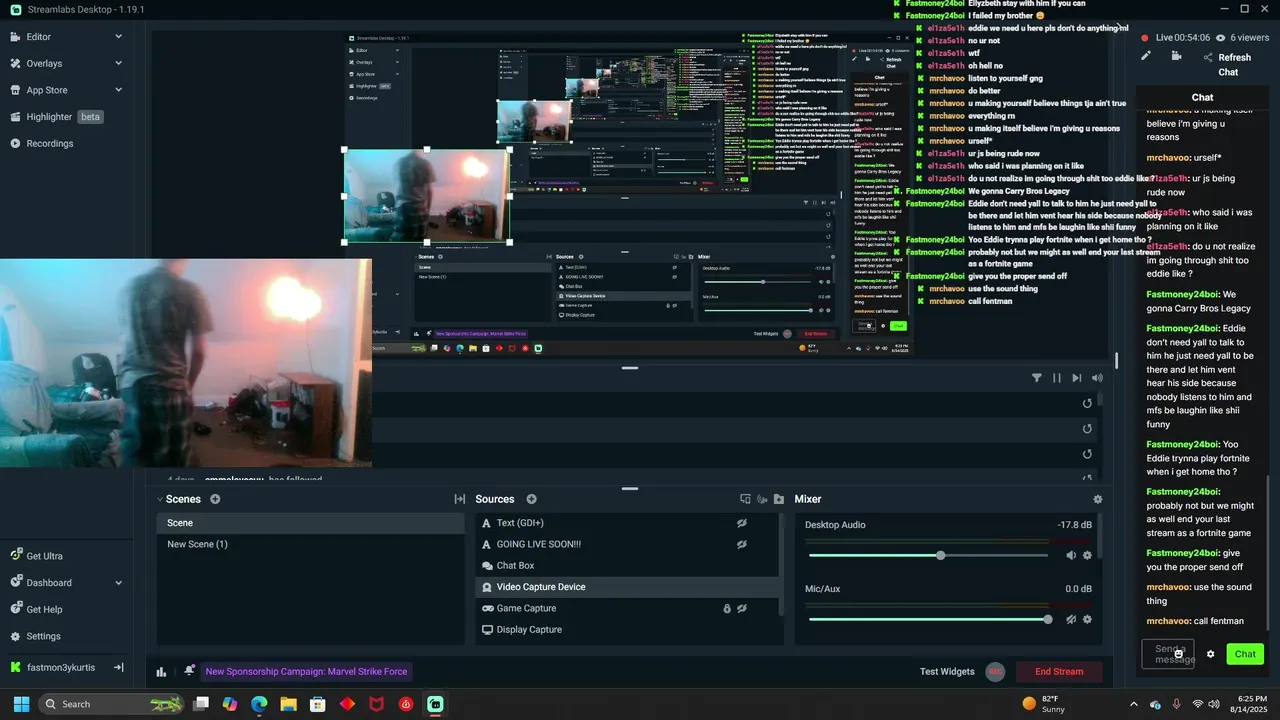The width and height of the screenshot is (1280, 720).
Task: Replay the third recent event alert
Action: pos(1087,454)
